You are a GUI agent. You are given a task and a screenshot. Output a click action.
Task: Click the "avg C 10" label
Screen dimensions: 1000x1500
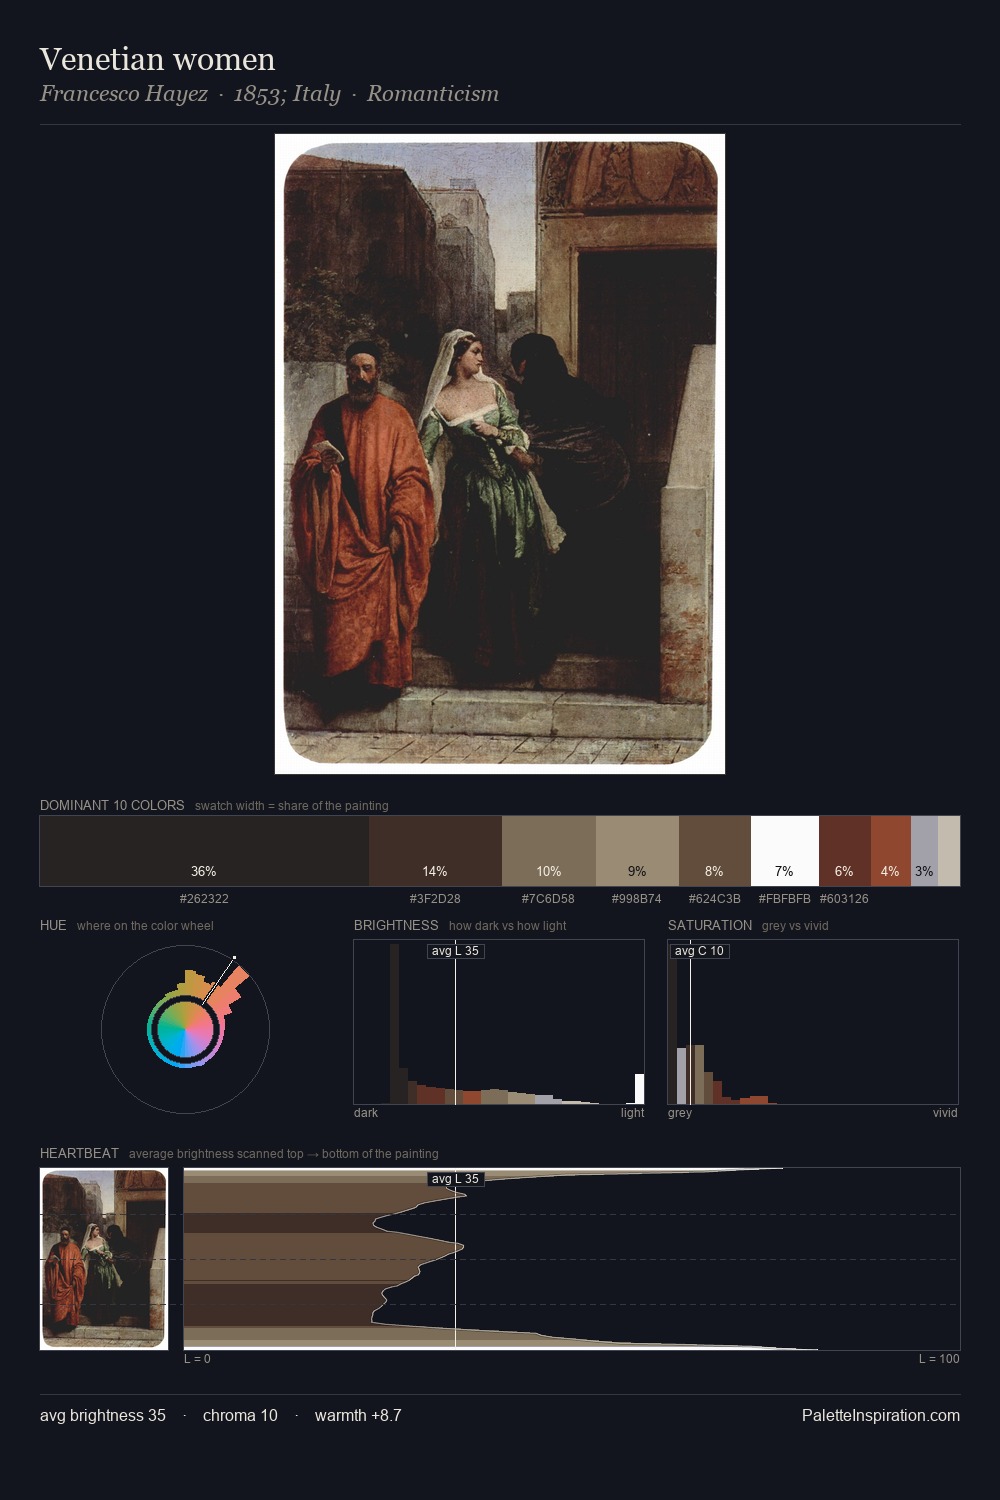699,951
